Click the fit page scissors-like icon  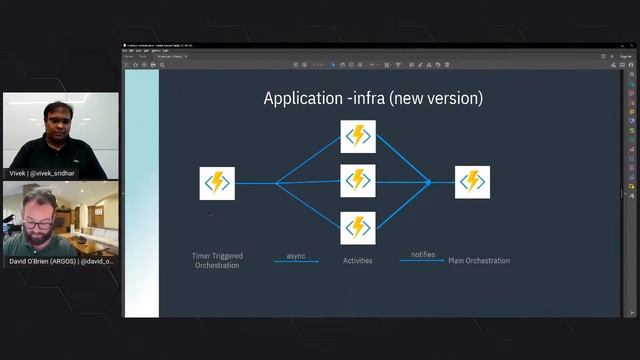coord(387,65)
